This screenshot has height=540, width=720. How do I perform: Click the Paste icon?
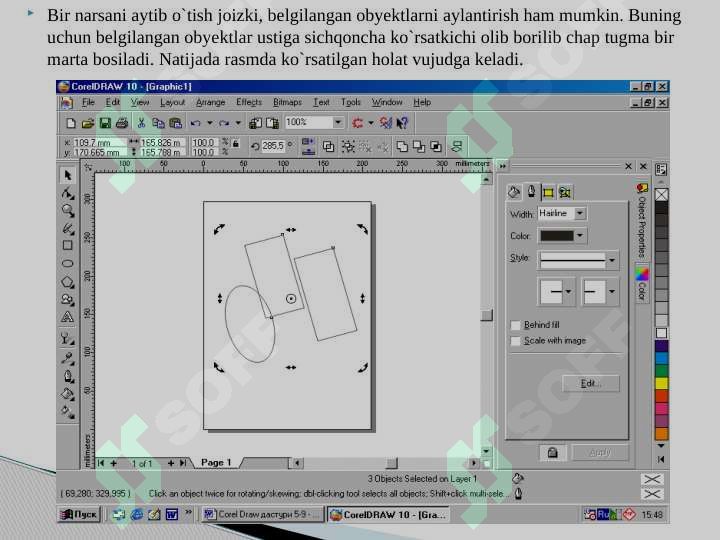click(175, 123)
